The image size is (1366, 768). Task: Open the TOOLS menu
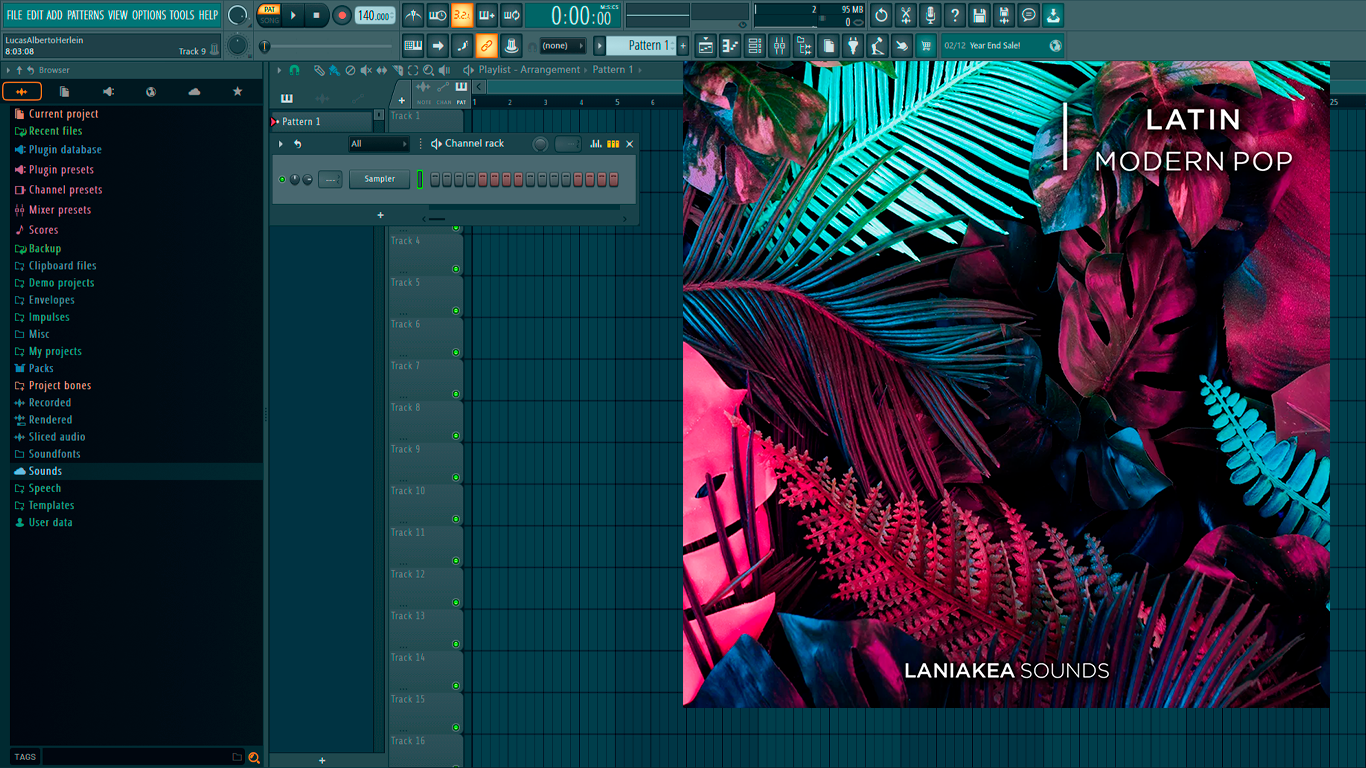coord(182,15)
